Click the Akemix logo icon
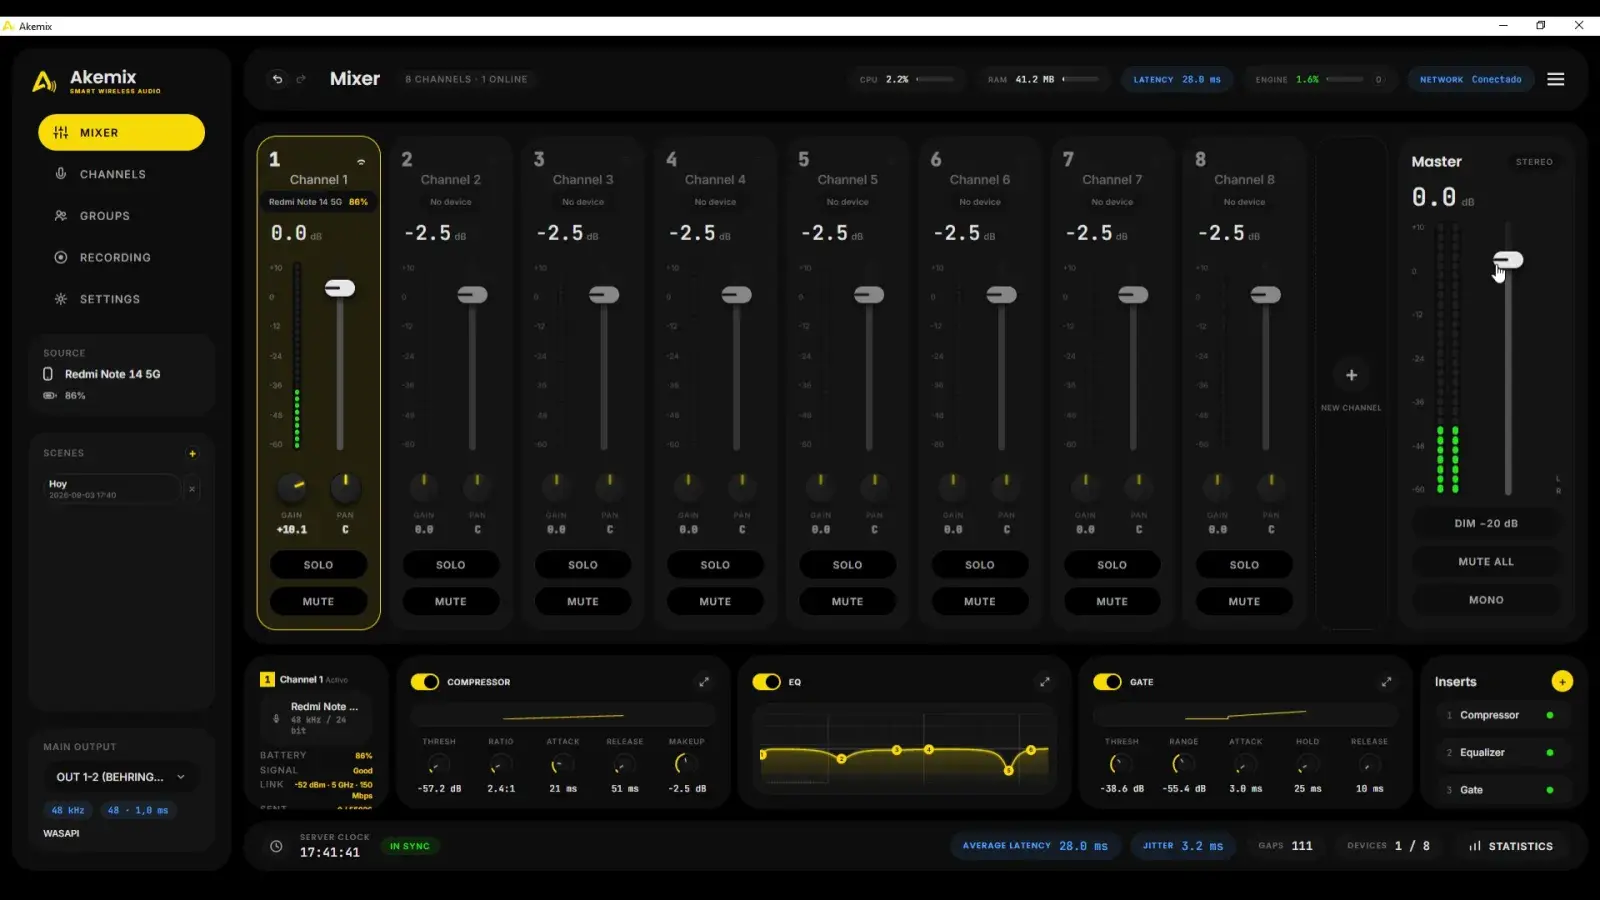The image size is (1600, 900). pos(44,81)
